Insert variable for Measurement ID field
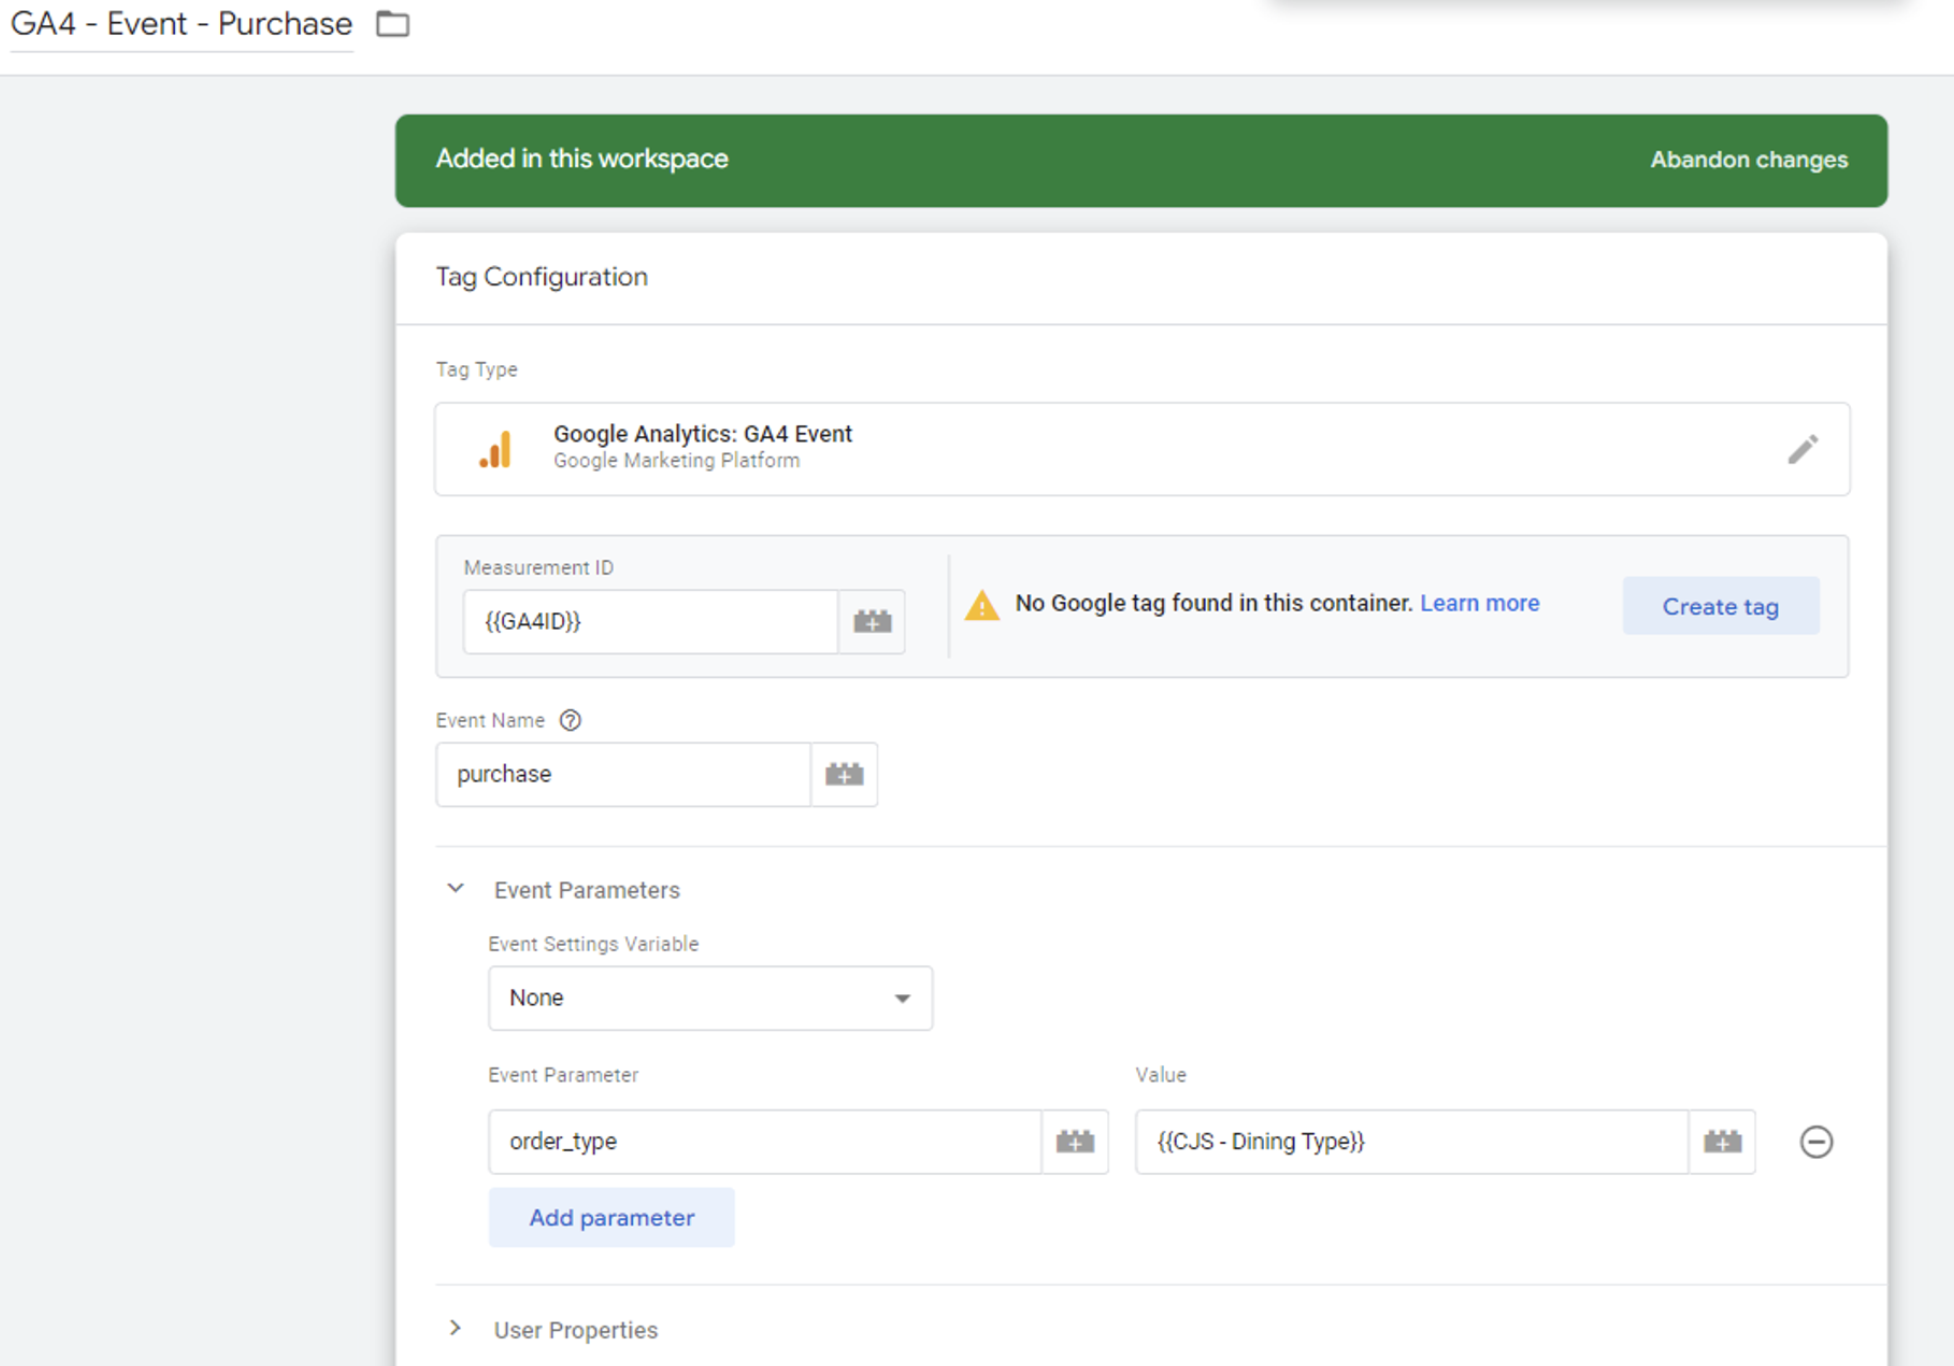Screen dimensions: 1954x1366 coord(872,622)
